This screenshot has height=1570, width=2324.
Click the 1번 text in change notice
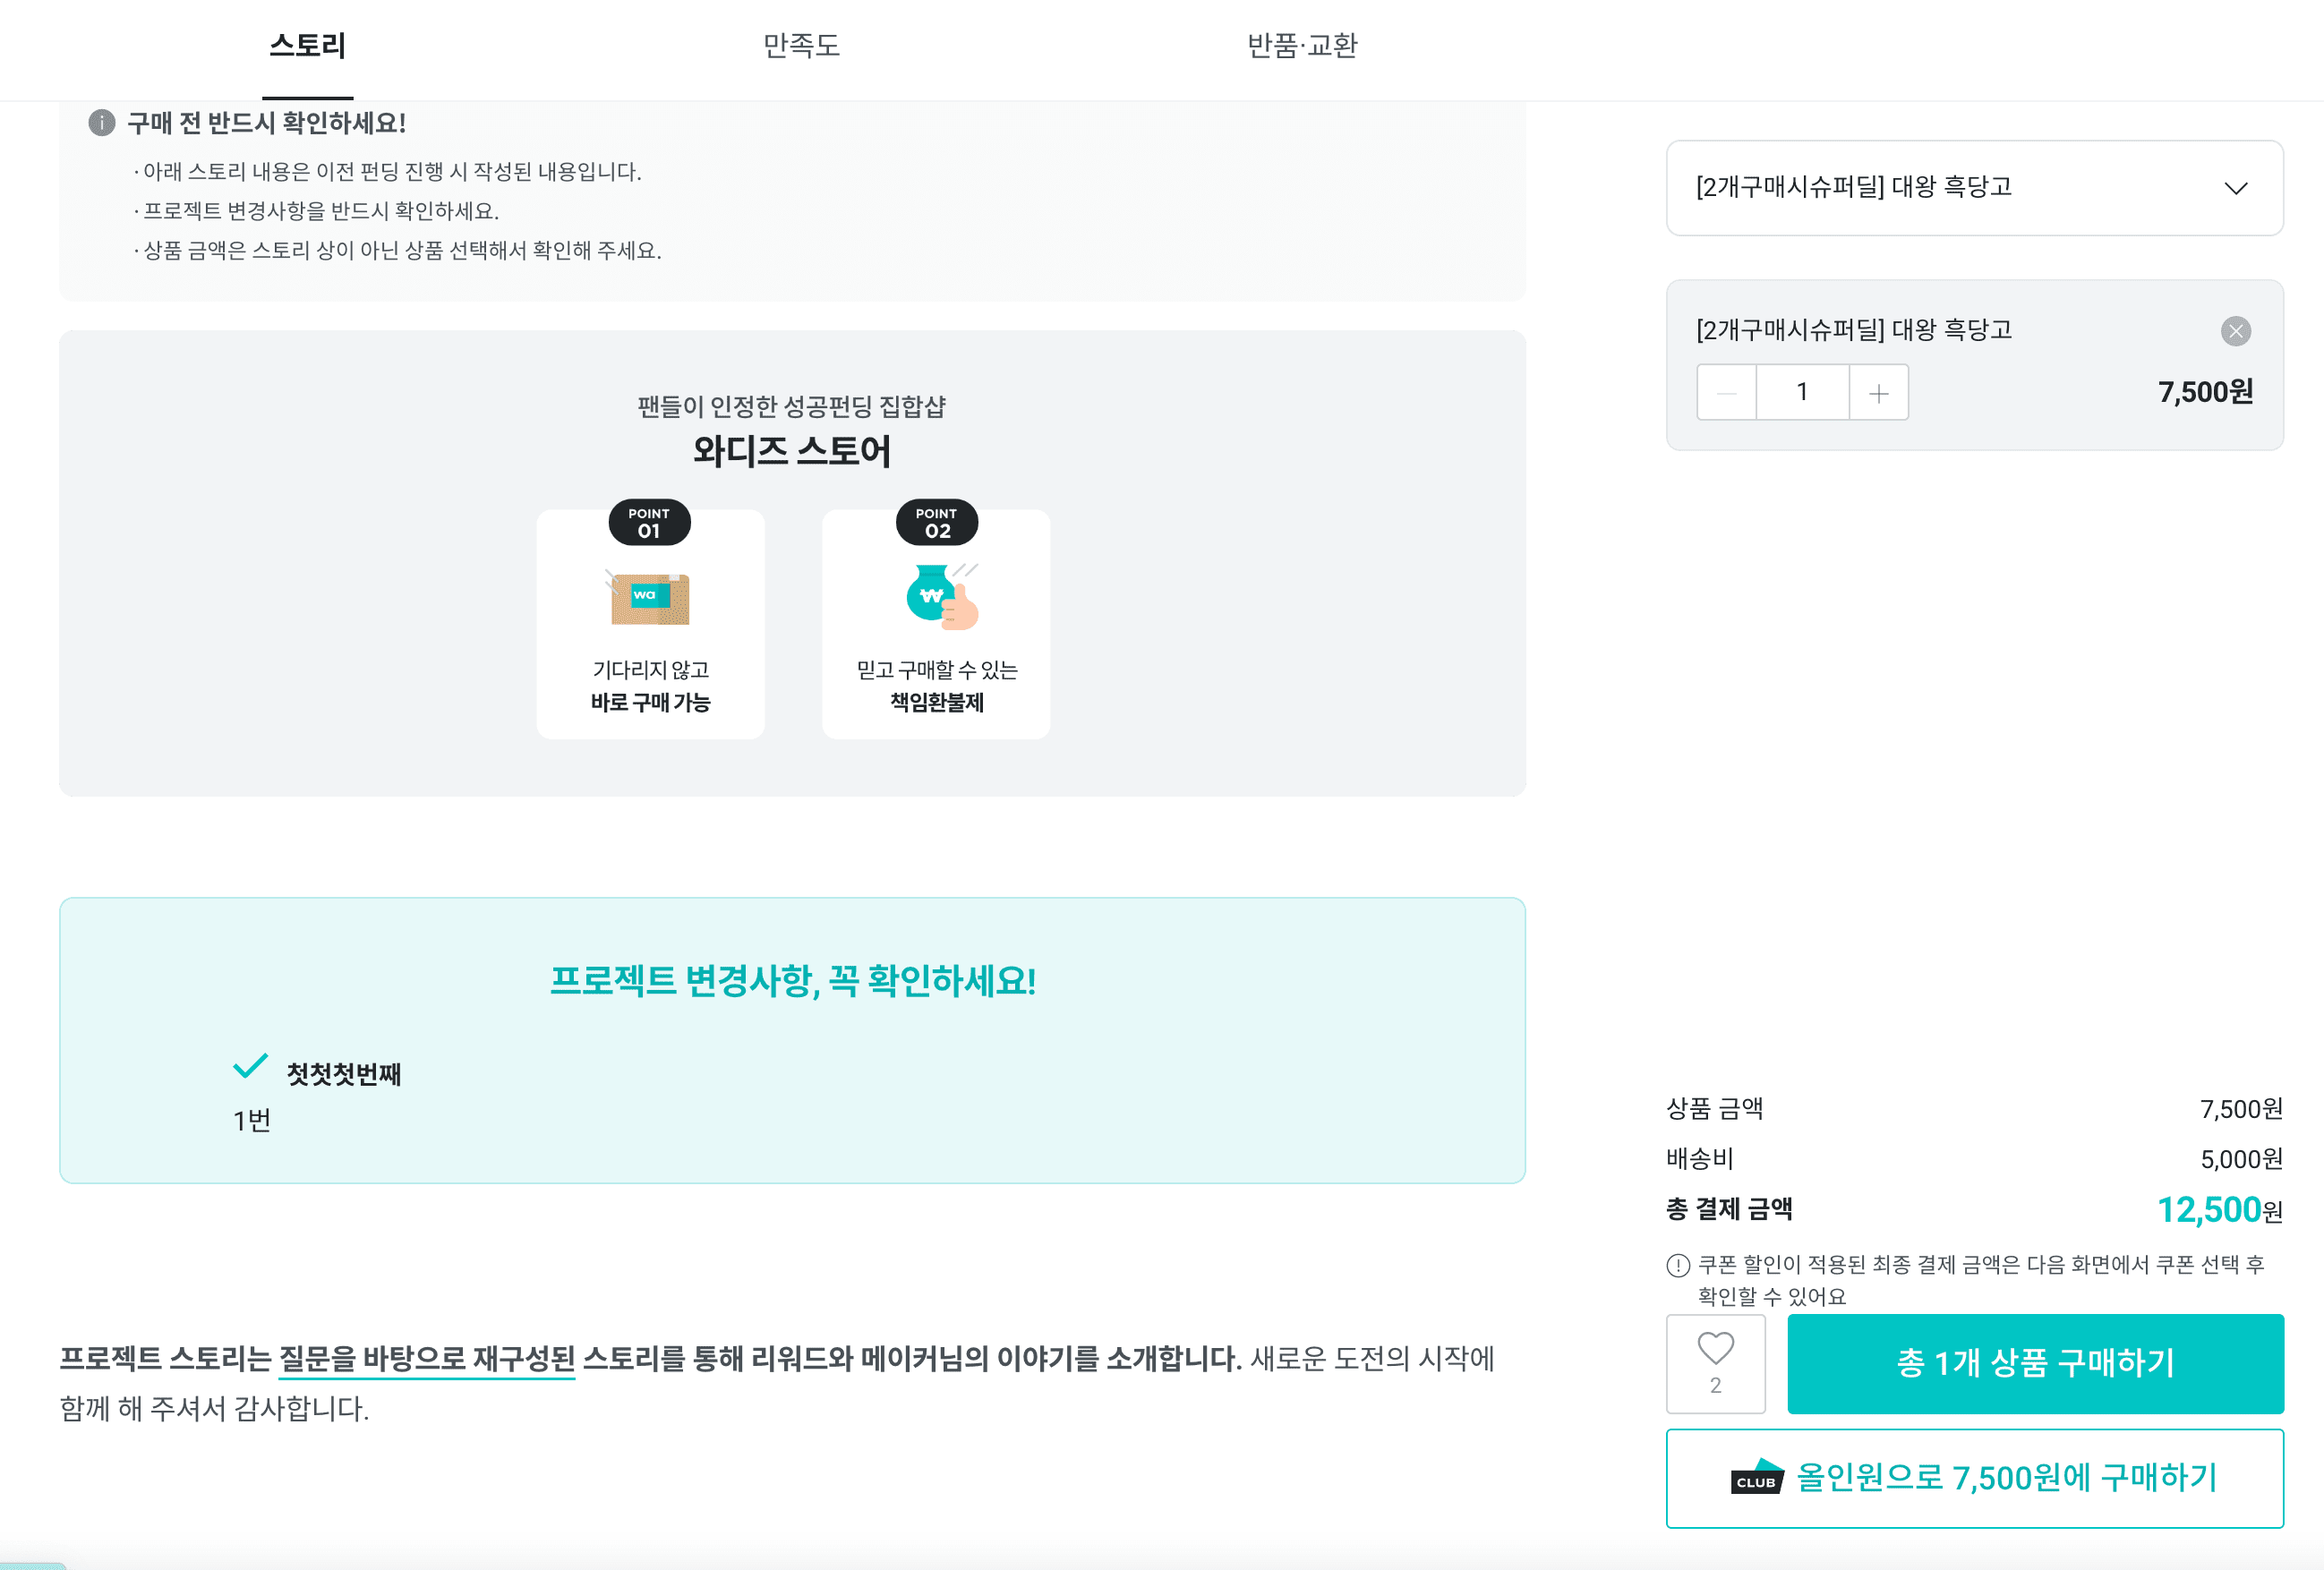252,1121
